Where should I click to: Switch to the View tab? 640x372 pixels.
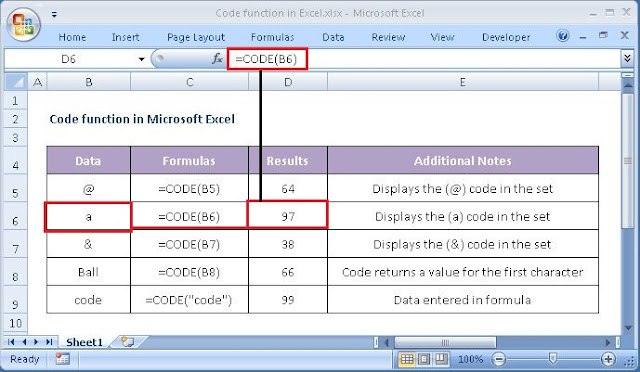click(x=442, y=37)
